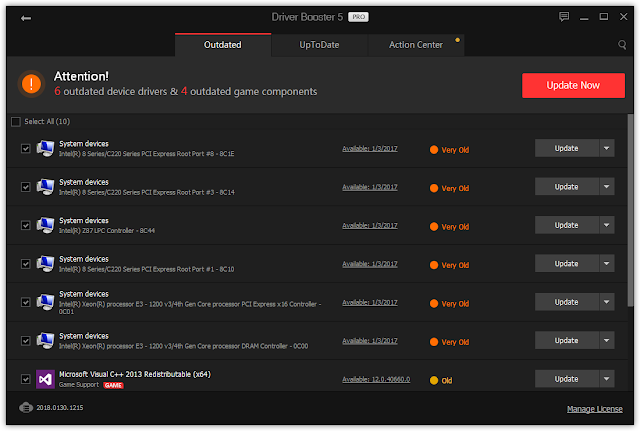This screenshot has height=431, width=640.
Task: Click device icon for DRAM Controller - 0C00
Action: tap(45, 341)
